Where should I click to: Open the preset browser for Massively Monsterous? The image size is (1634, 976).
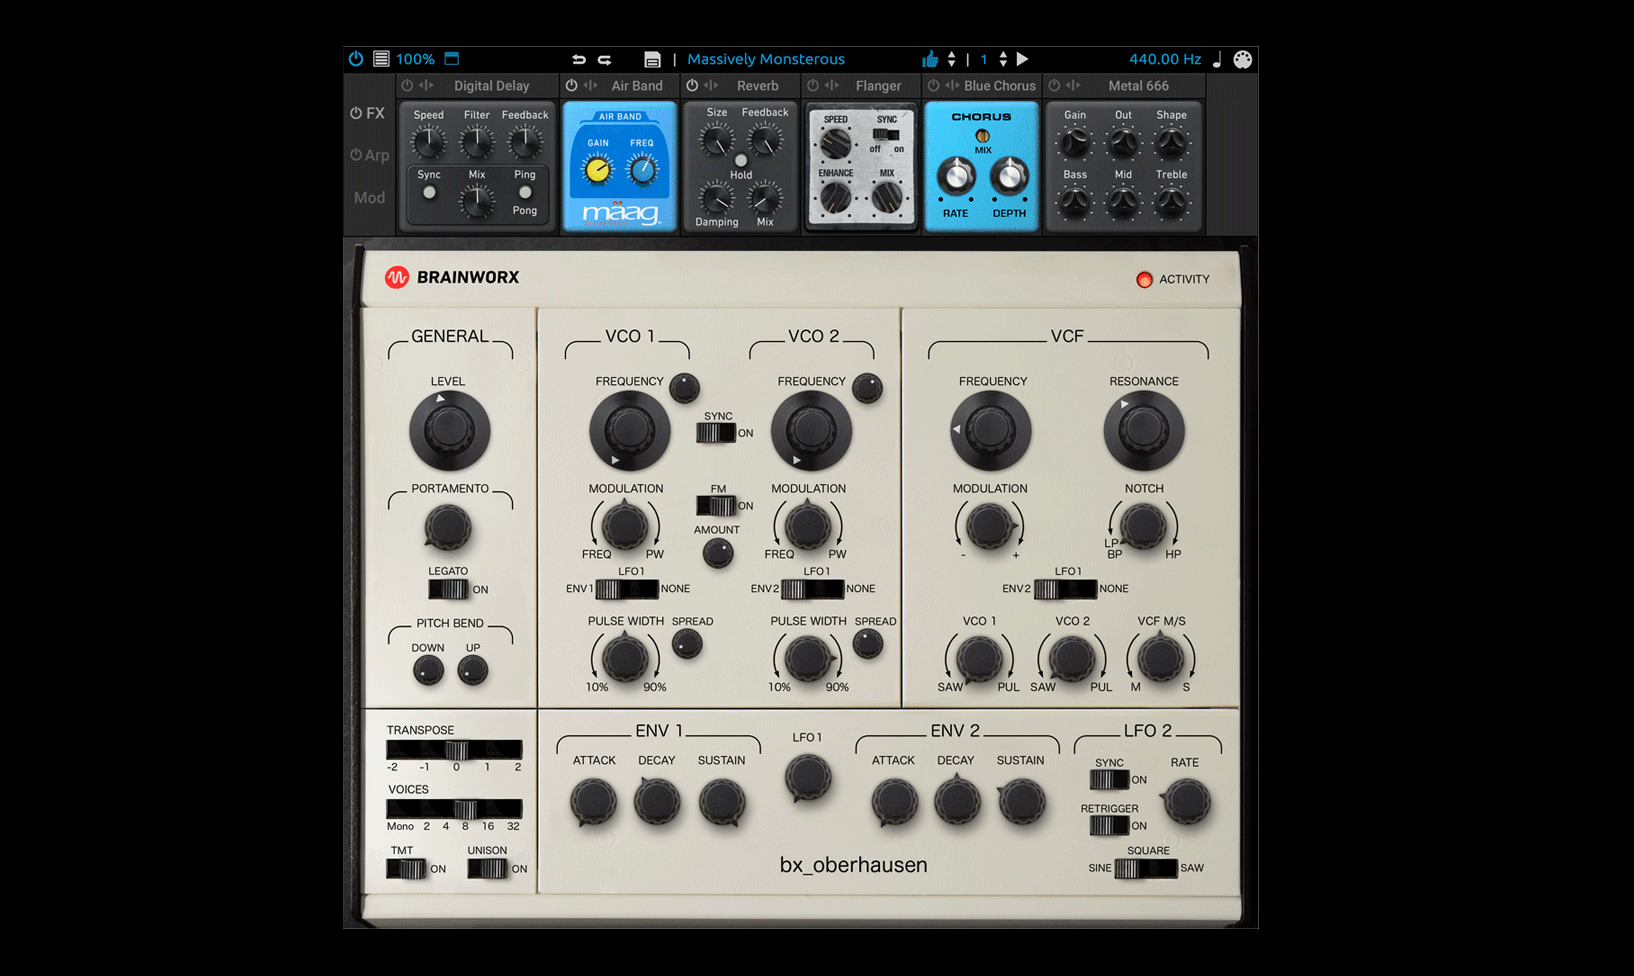[766, 59]
